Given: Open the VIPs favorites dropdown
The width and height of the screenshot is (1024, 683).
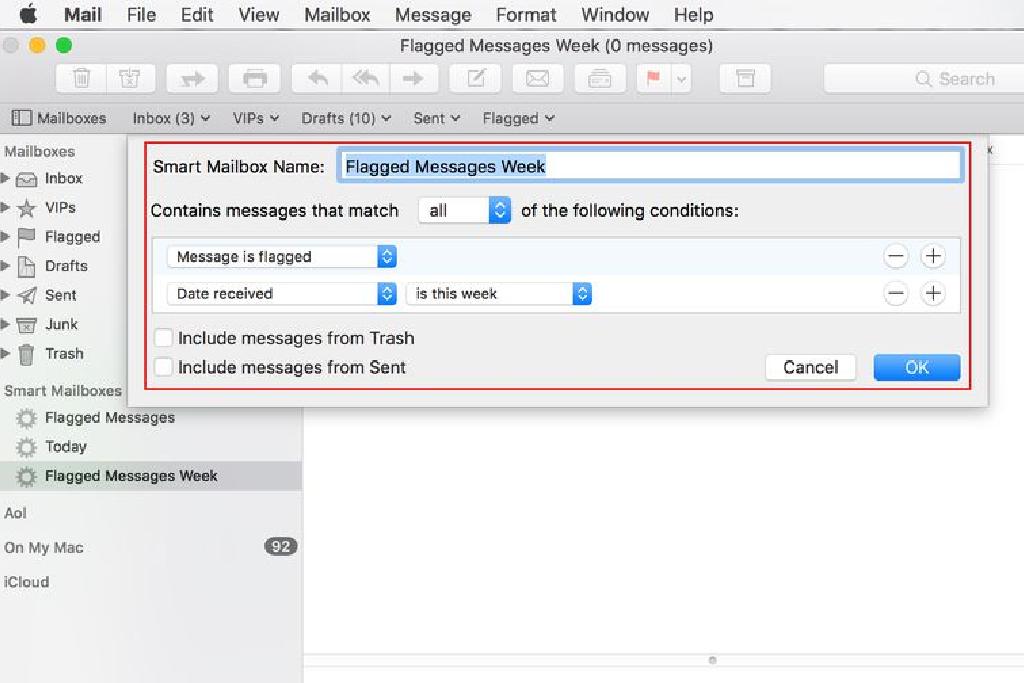Looking at the screenshot, I should [255, 118].
